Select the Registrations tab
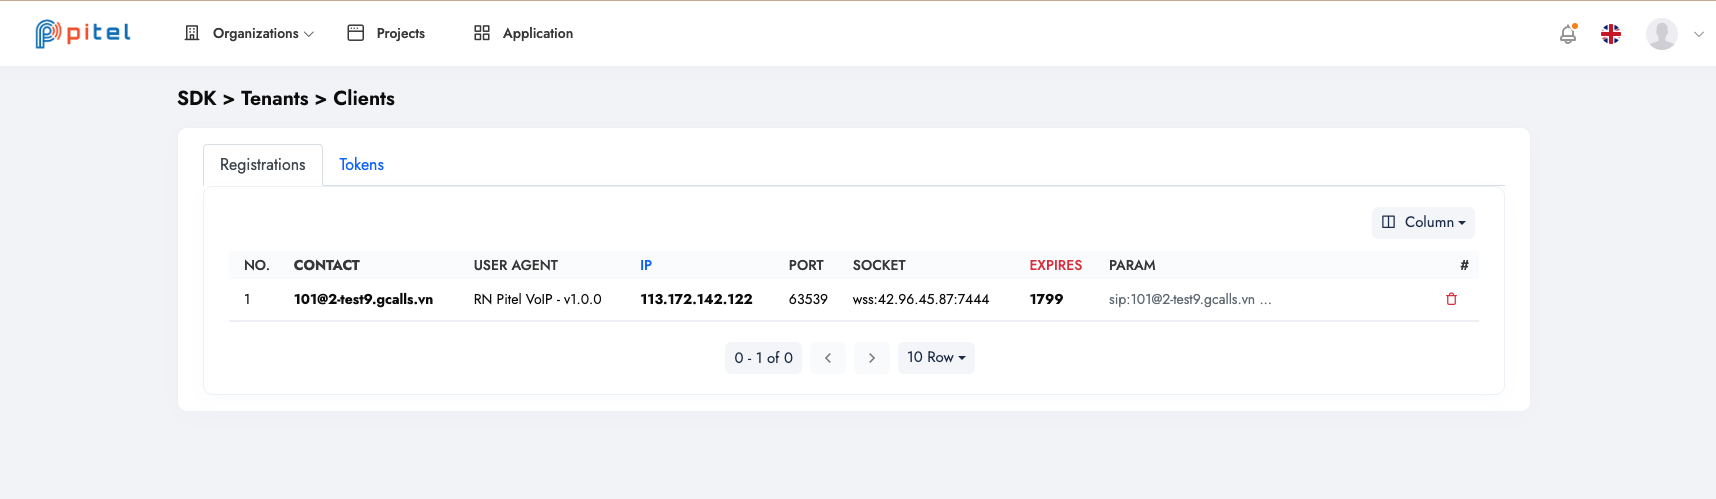 263,165
